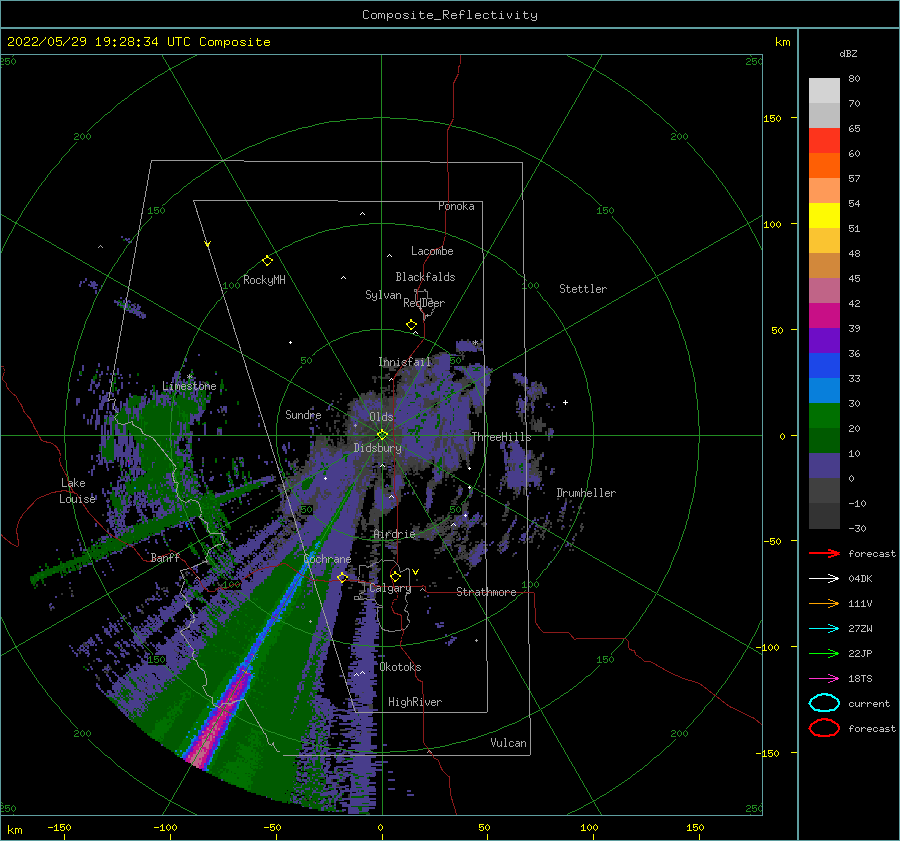Click purple swatch between 39 and 36
The width and height of the screenshot is (900, 841).
pyautogui.click(x=824, y=340)
